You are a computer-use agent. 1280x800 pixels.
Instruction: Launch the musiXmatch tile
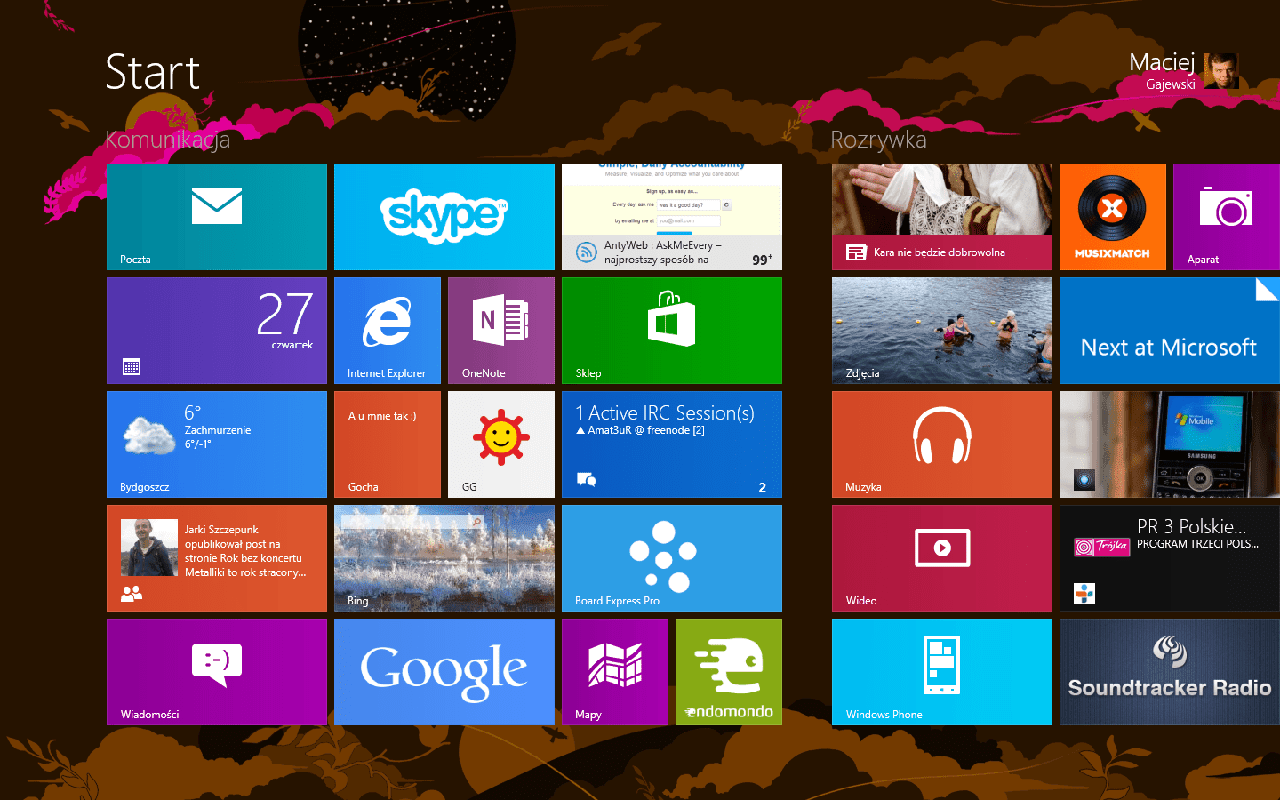1113,217
